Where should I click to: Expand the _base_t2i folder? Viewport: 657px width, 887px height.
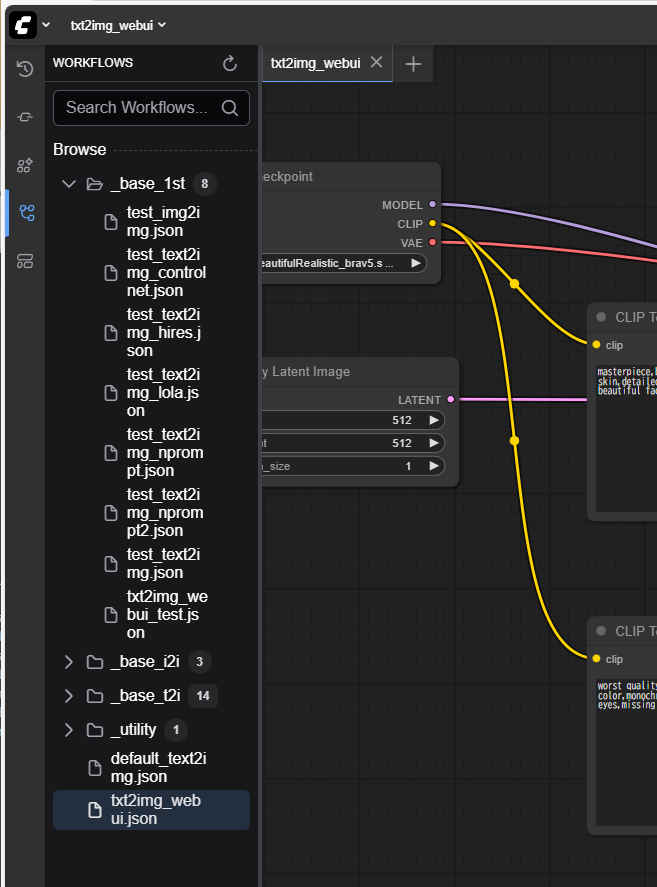[x=69, y=696]
